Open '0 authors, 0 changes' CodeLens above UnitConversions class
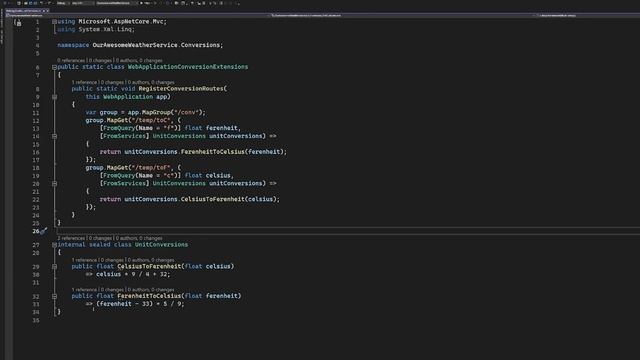The width and height of the screenshot is (640, 360). click(139, 238)
